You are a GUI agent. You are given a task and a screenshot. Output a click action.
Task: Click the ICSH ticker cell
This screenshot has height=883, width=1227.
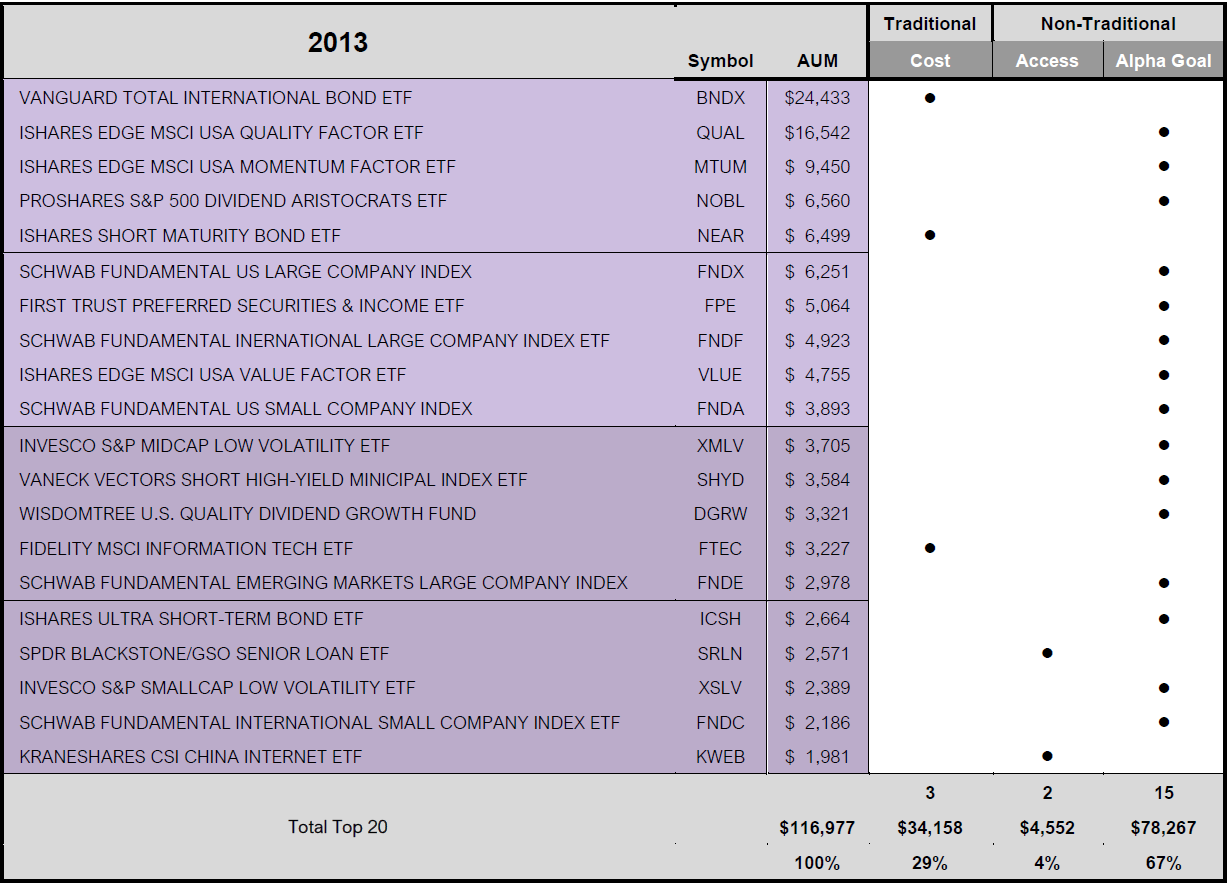720,618
